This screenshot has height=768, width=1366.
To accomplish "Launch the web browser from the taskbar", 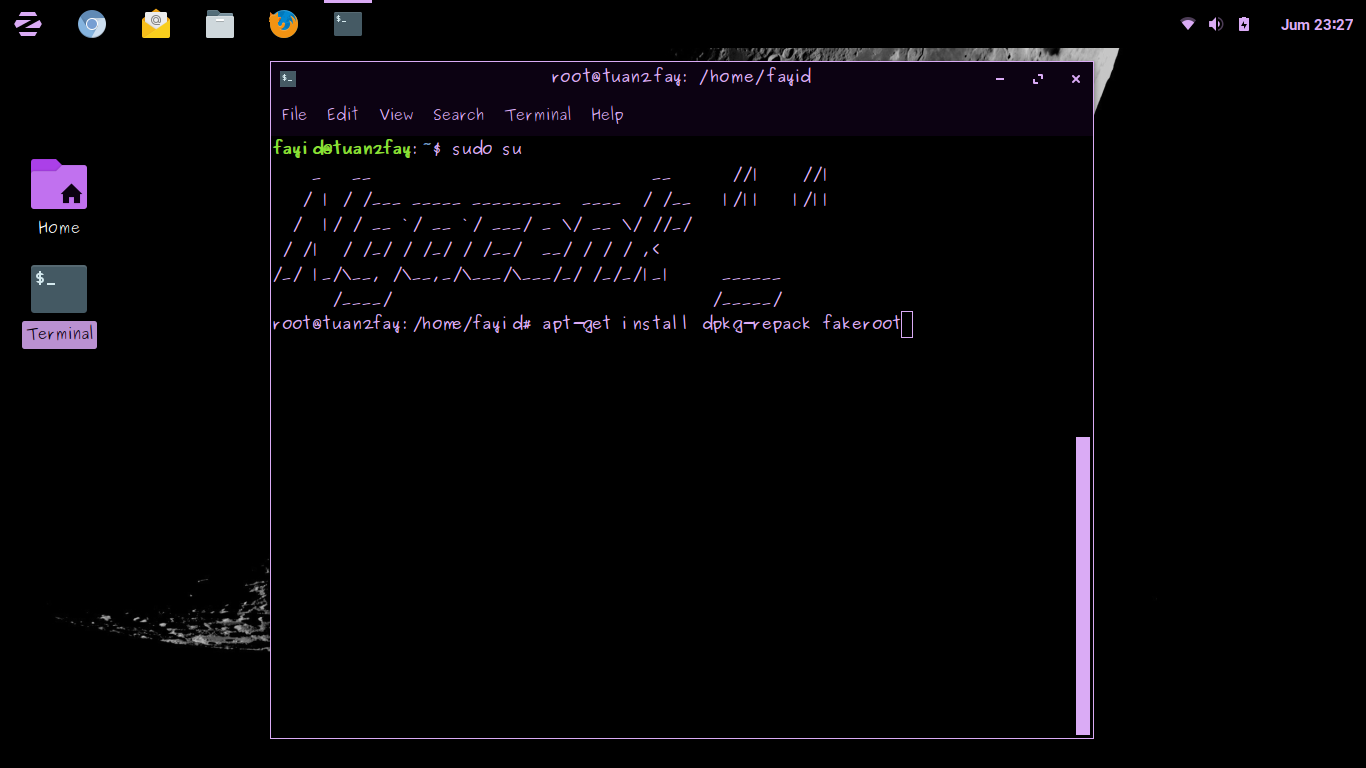I will (x=91, y=24).
